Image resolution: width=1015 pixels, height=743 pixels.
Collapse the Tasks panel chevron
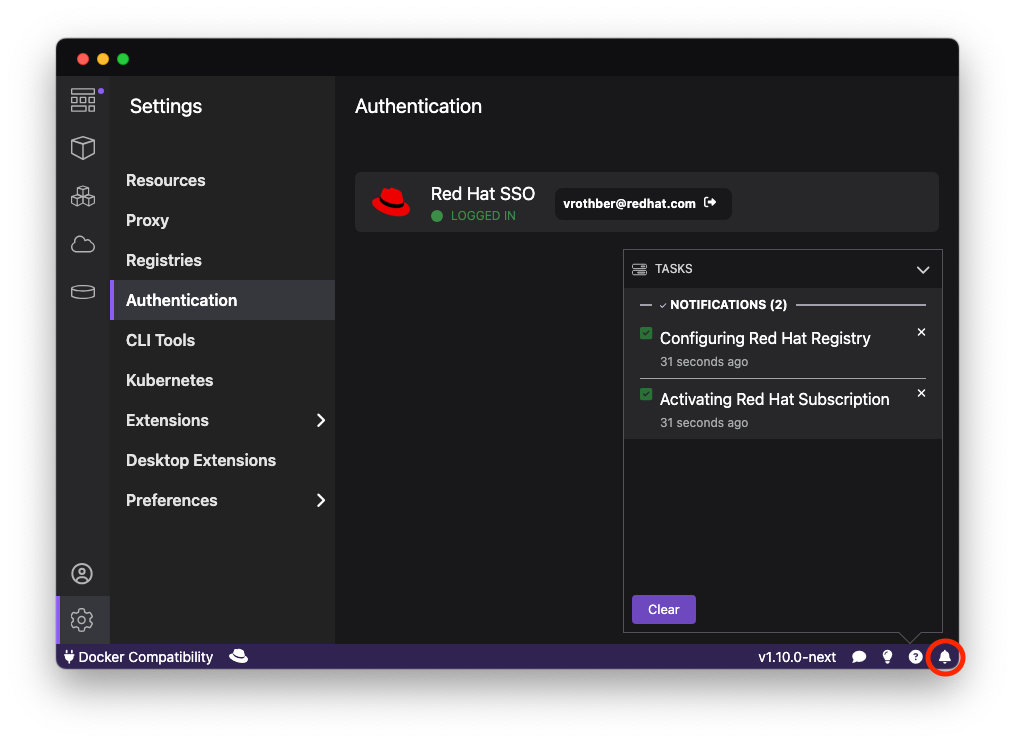pyautogui.click(x=923, y=270)
